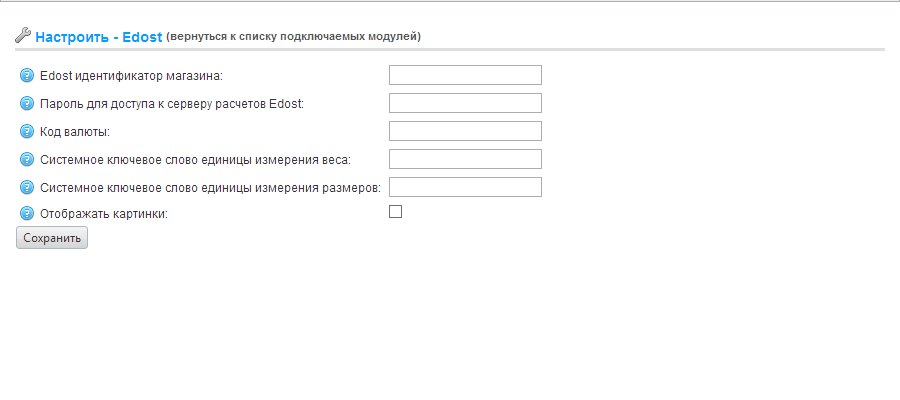This screenshot has width=900, height=400.
Task: Click the Сохранить button
Action: (x=52, y=238)
